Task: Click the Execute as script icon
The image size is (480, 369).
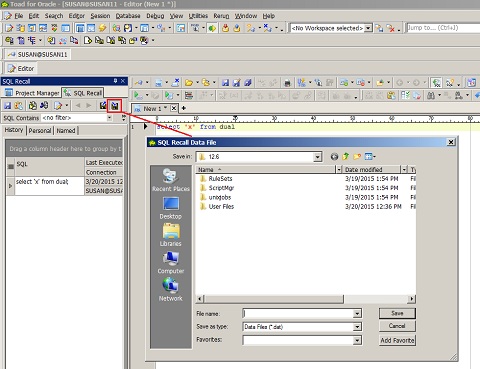Action: (x=169, y=96)
